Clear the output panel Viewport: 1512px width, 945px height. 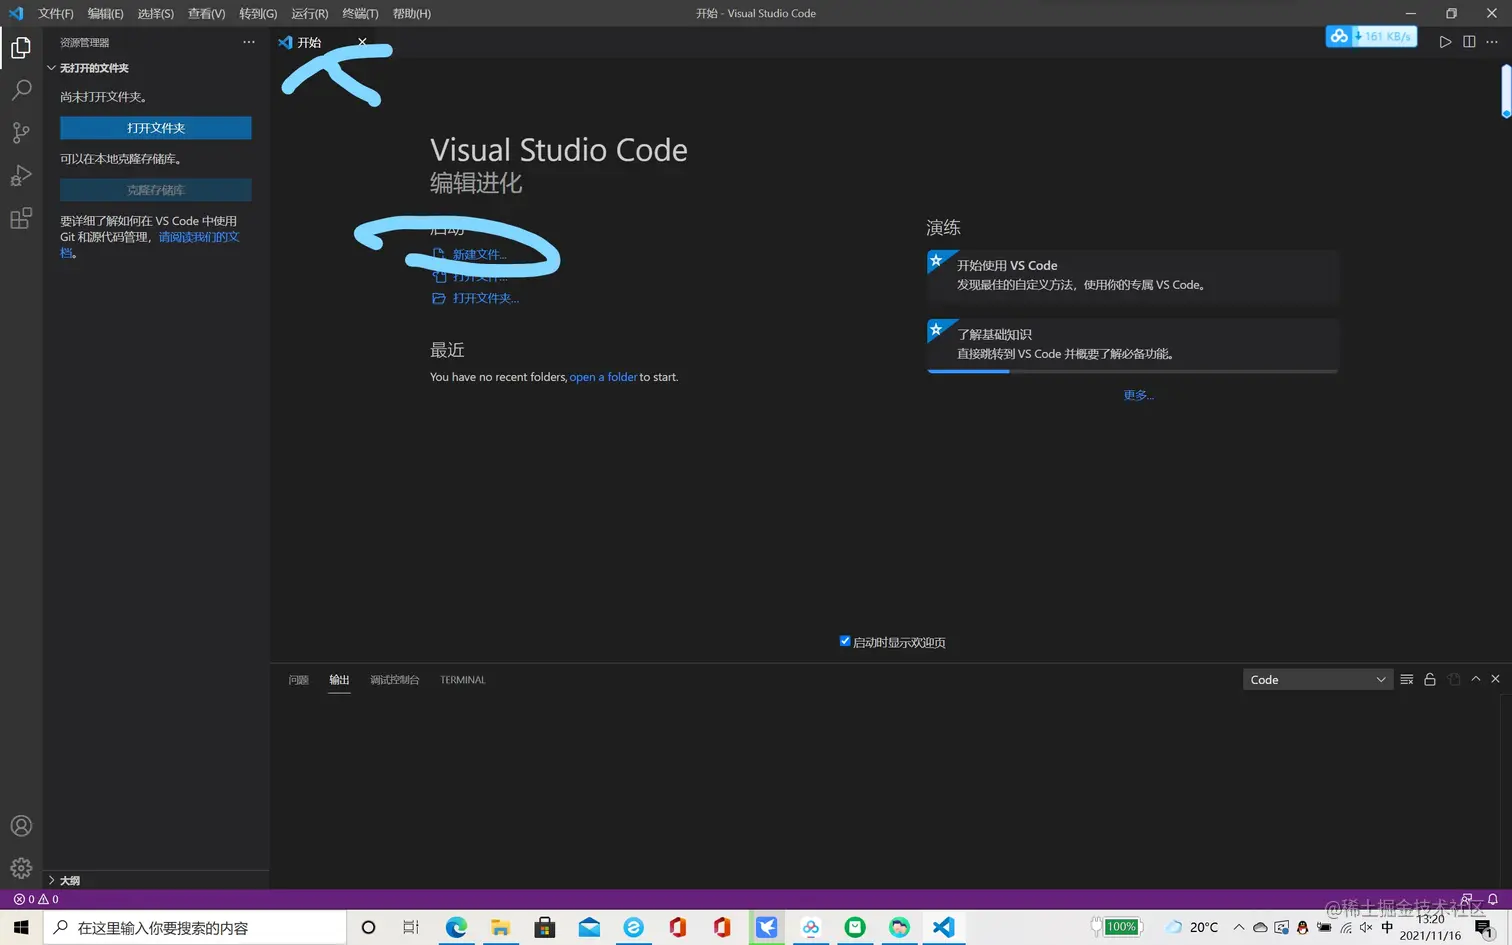pyautogui.click(x=1407, y=680)
